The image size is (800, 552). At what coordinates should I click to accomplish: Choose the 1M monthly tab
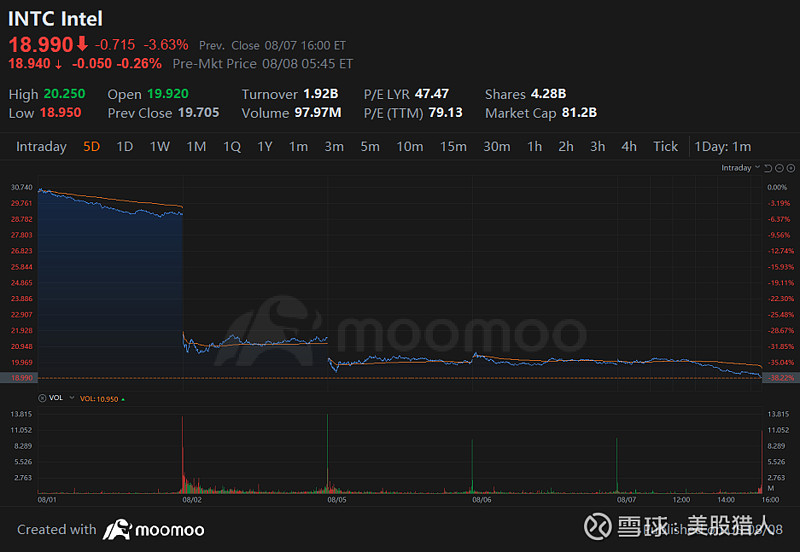[196, 147]
